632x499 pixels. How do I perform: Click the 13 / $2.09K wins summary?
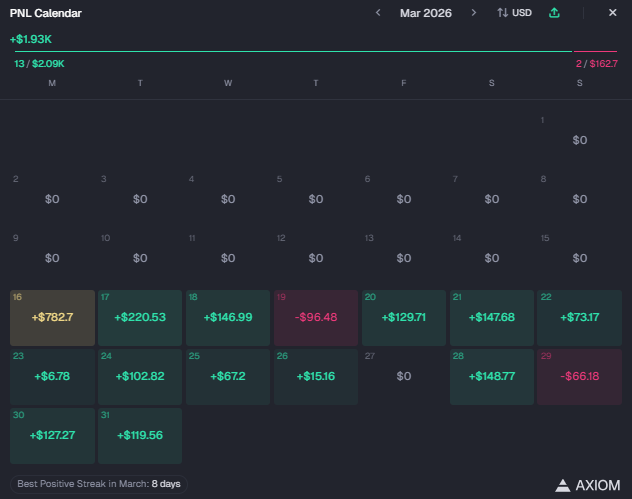[x=39, y=64]
